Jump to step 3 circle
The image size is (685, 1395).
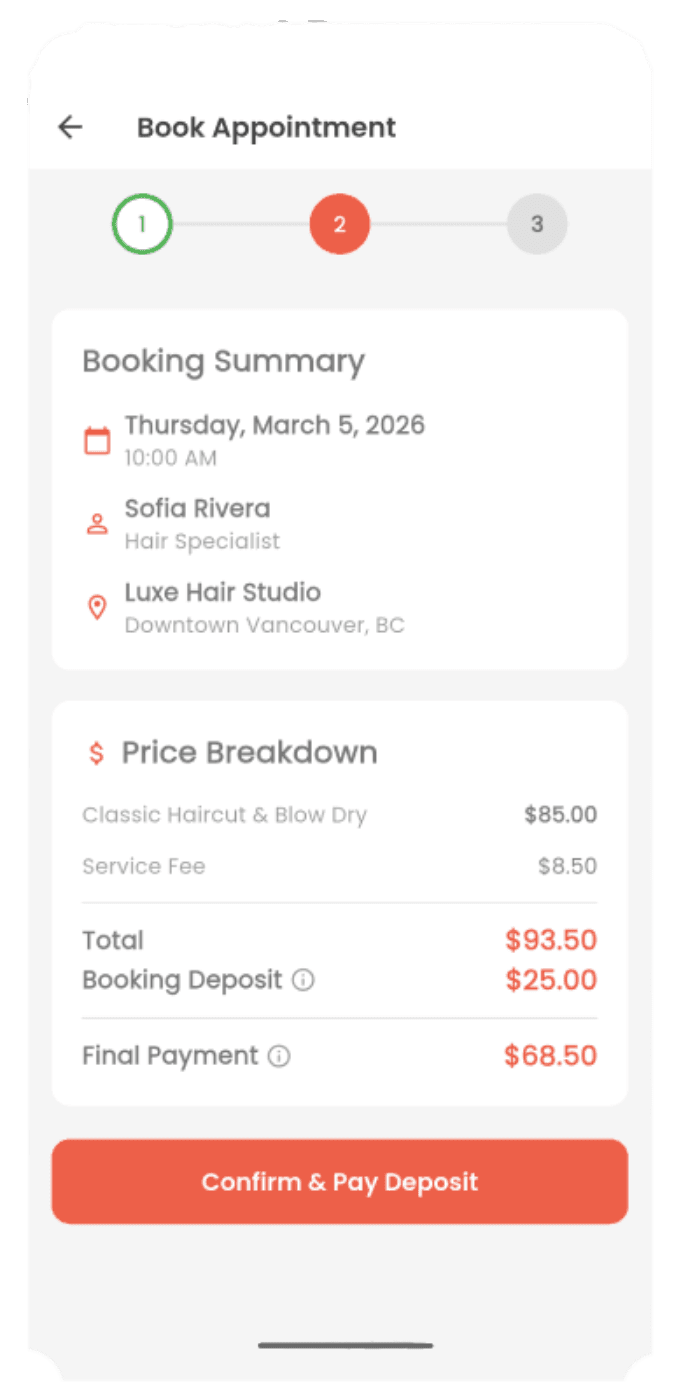tap(537, 224)
